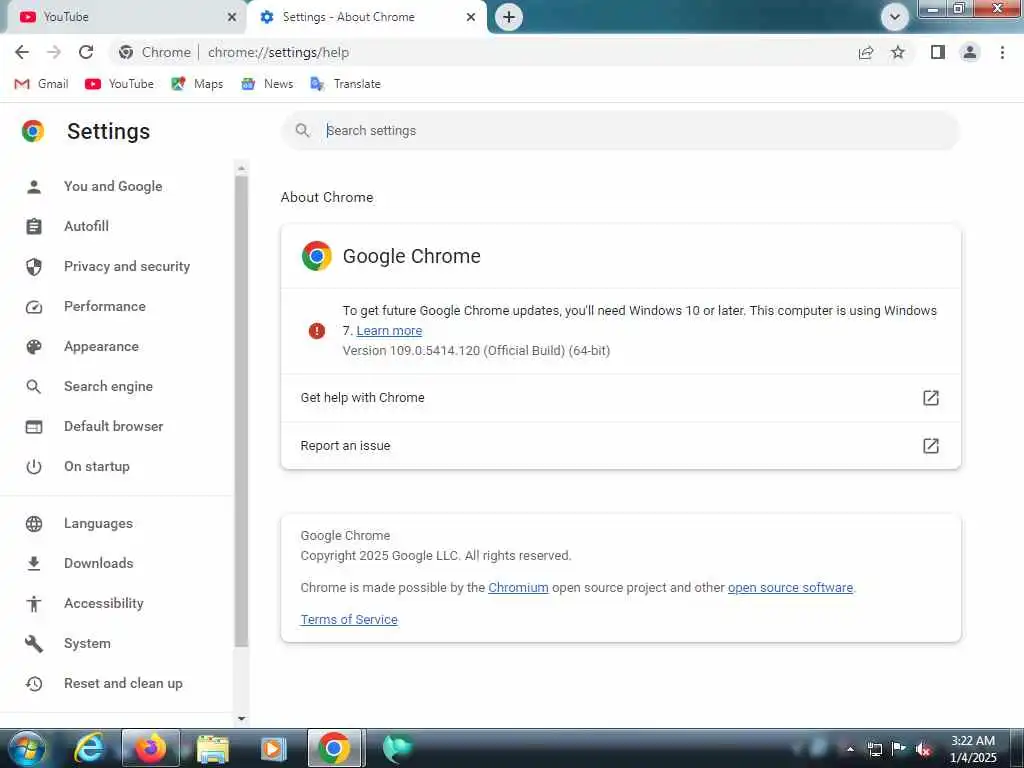Open Firefox from the taskbar
The image size is (1024, 768).
151,748
